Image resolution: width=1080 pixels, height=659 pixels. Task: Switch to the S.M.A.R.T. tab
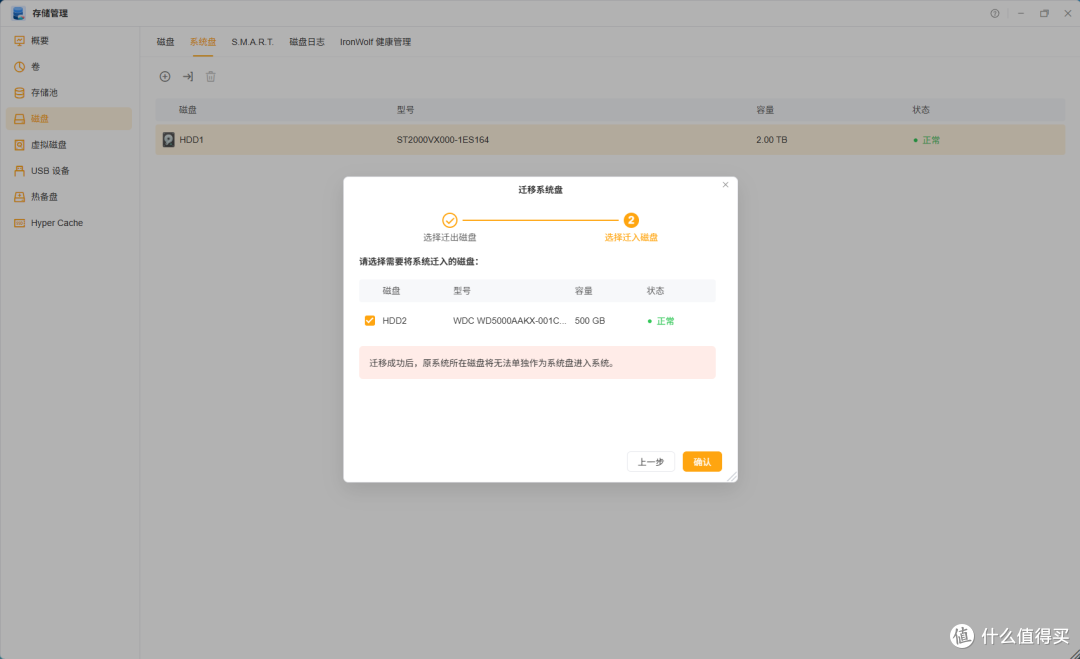click(x=252, y=42)
